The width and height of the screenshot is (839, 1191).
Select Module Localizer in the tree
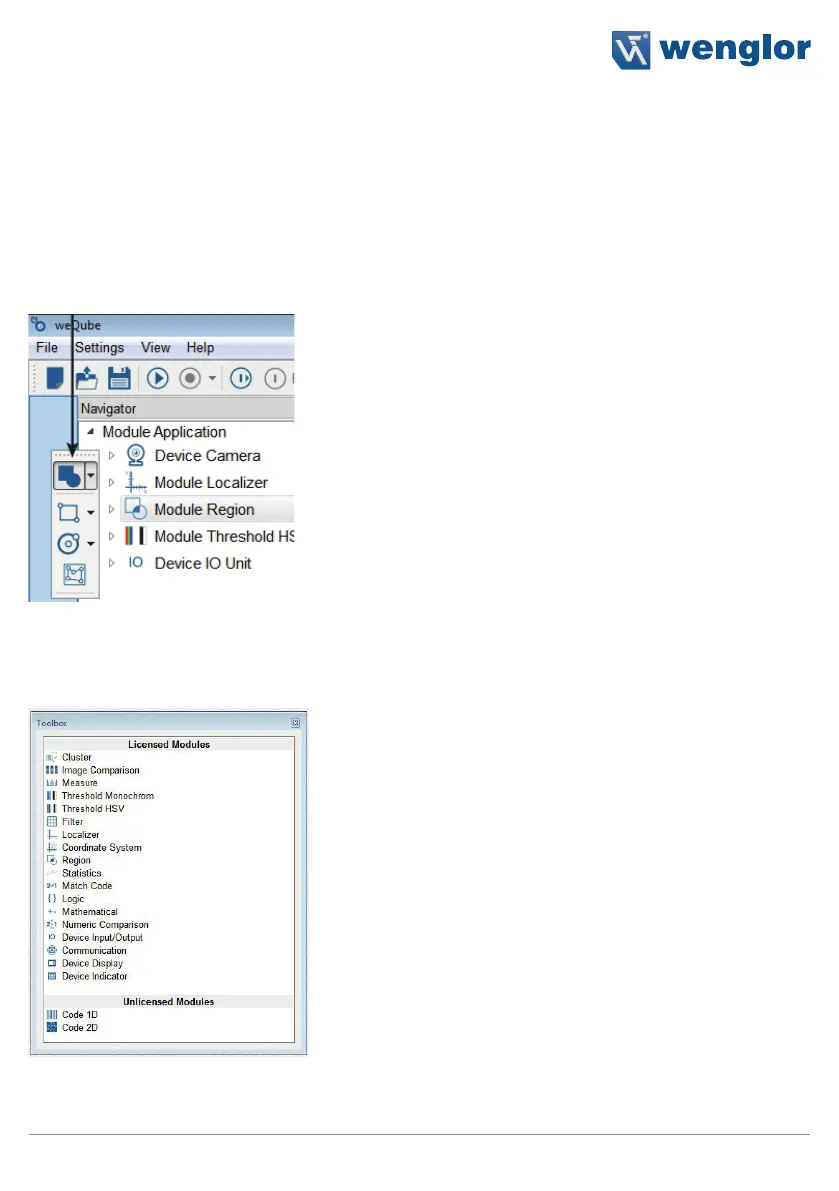[211, 482]
